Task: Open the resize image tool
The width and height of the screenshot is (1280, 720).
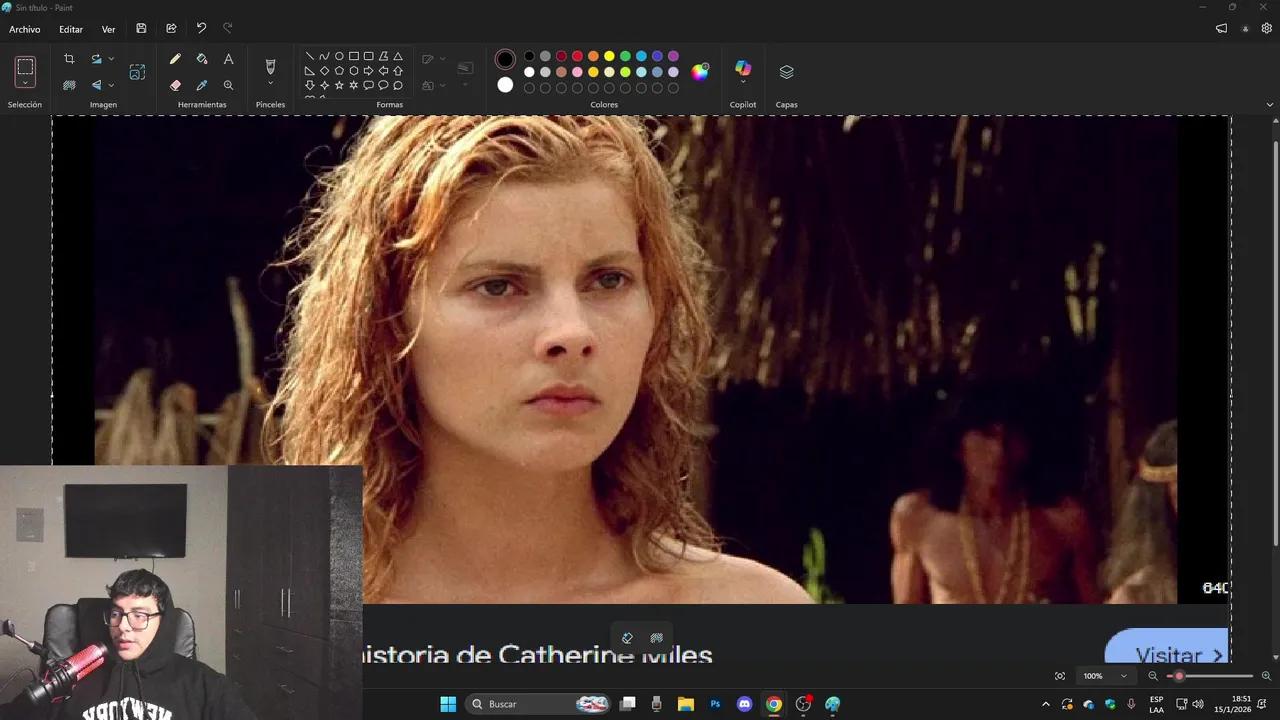Action: [137, 72]
